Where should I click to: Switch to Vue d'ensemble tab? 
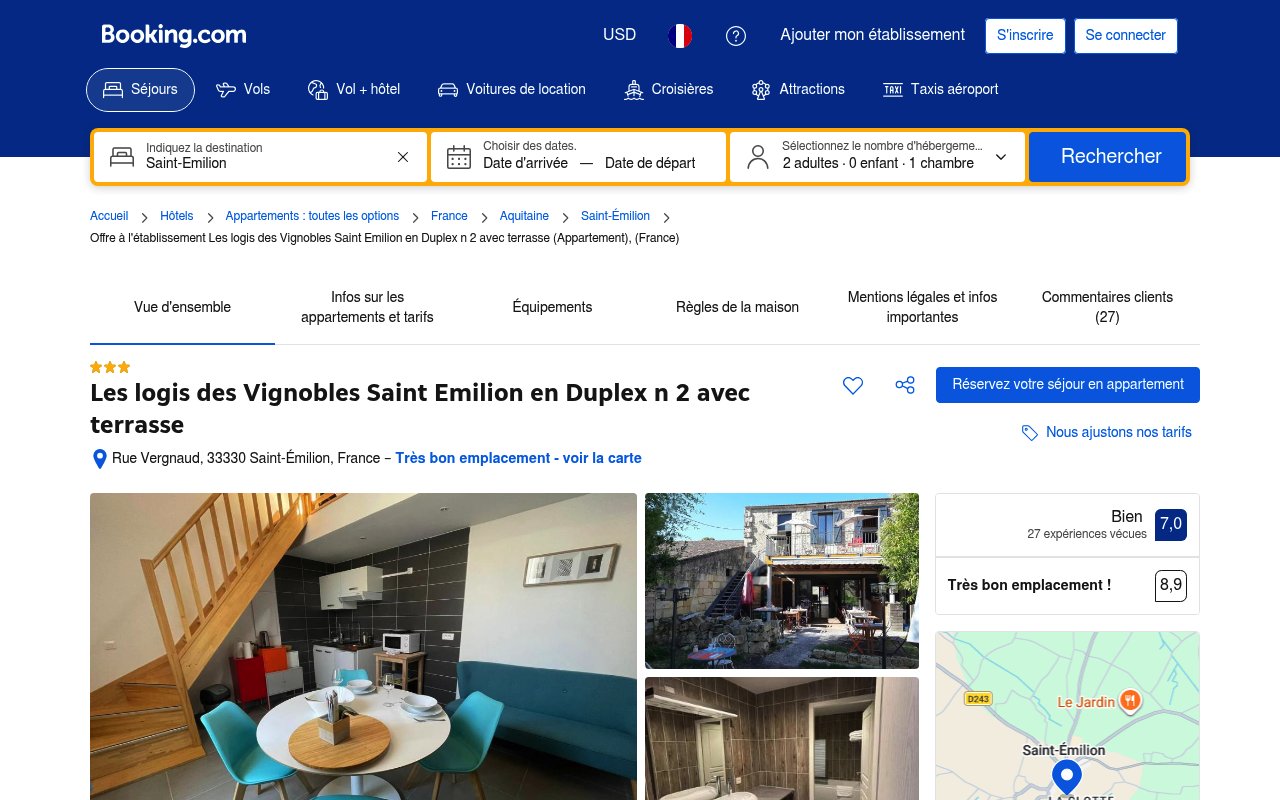[182, 307]
